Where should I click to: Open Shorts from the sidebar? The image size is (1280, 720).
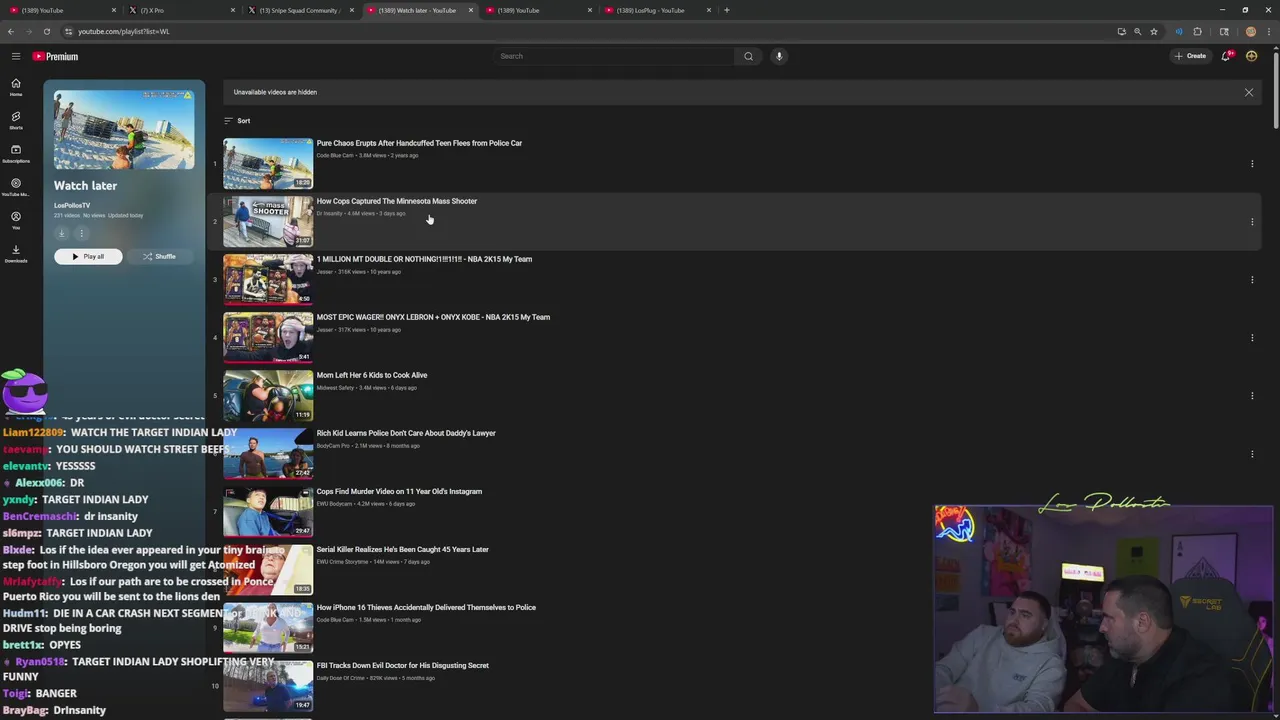(16, 120)
